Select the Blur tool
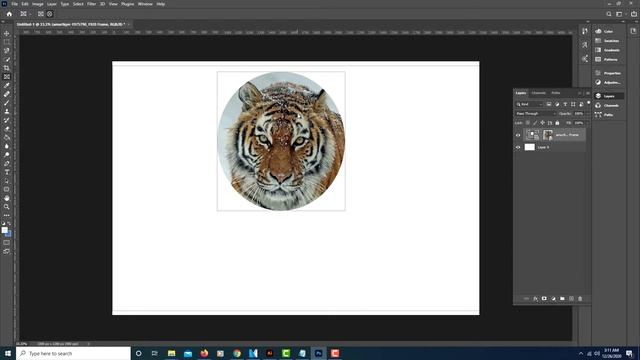The height and width of the screenshot is (360, 640). [7, 146]
